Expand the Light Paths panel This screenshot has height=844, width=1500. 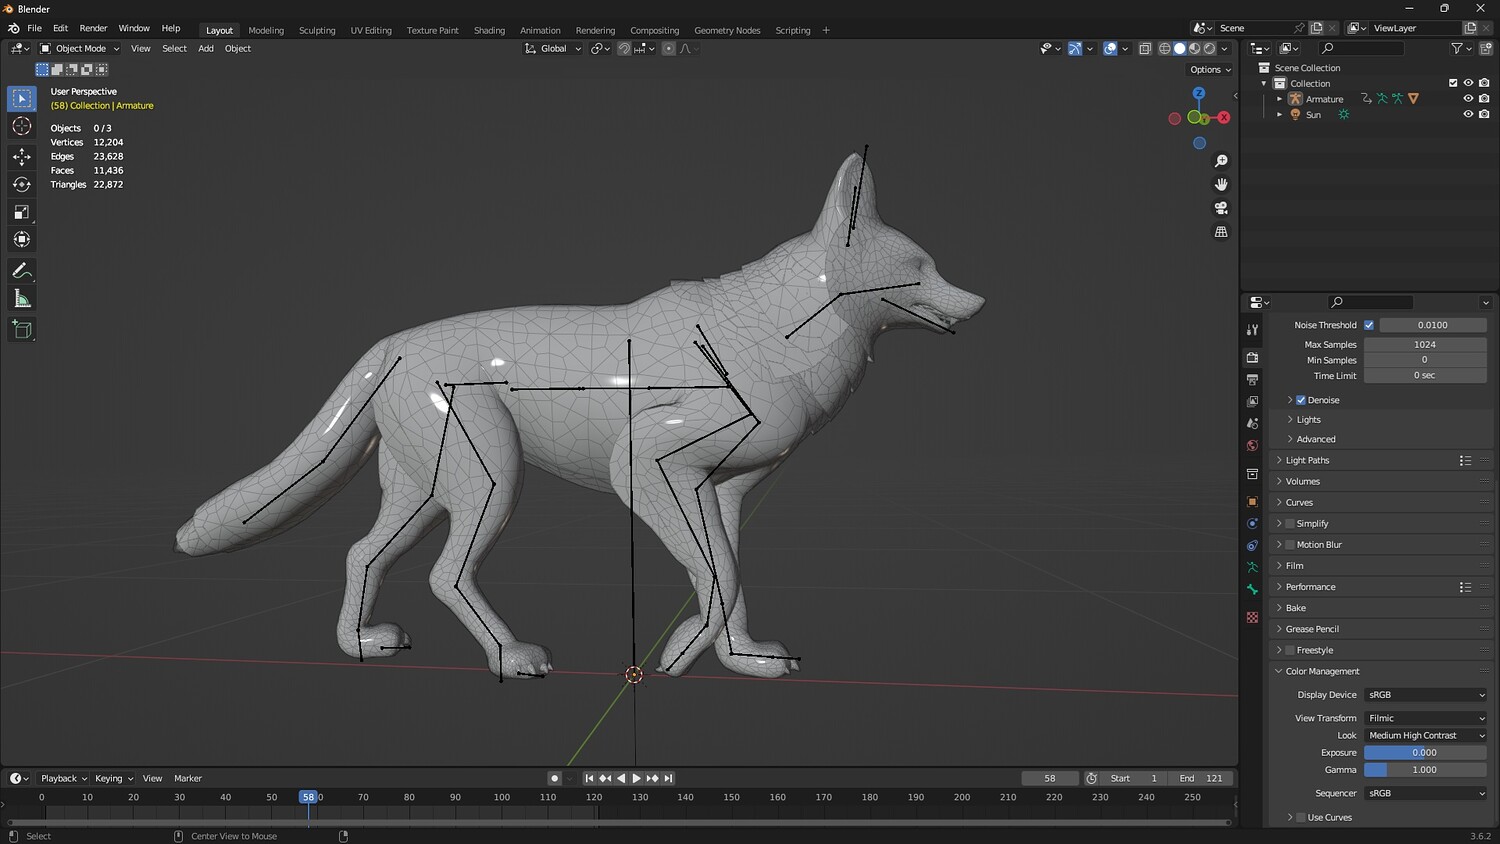pyautogui.click(x=1307, y=460)
